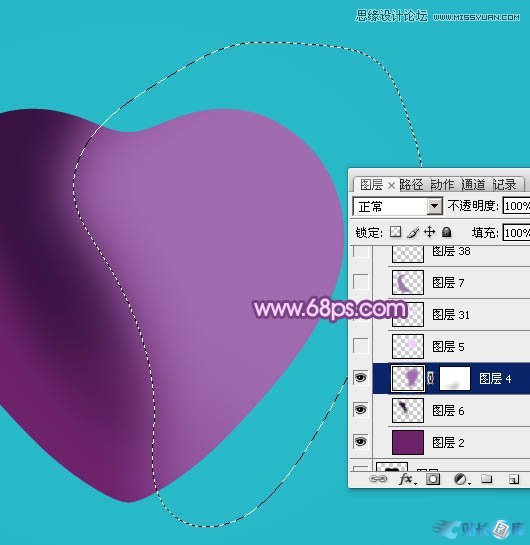Hide the 图层 2 layer
530x545 pixels.
[360, 442]
